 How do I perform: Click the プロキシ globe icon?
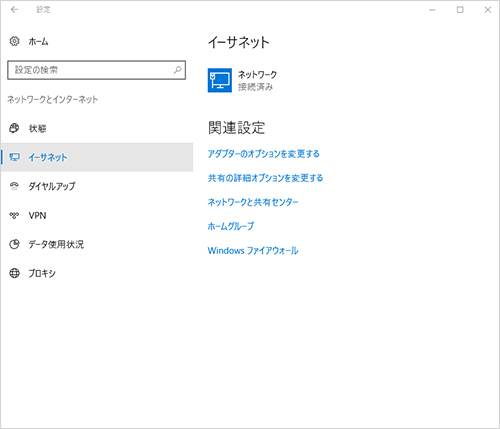(x=14, y=273)
